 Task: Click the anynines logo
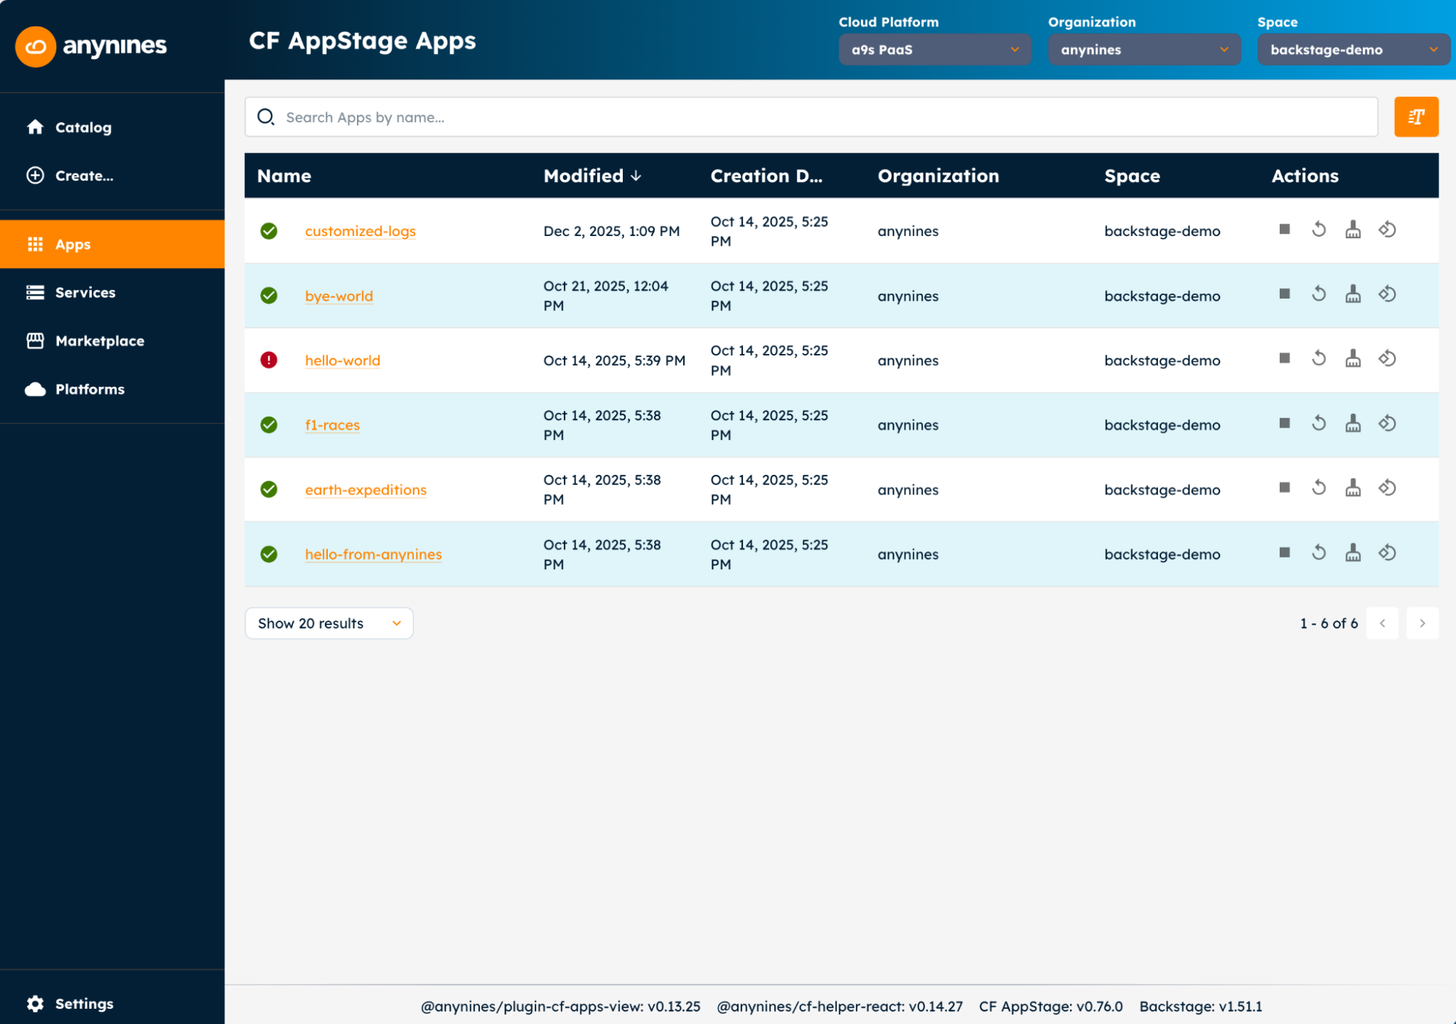(x=91, y=46)
